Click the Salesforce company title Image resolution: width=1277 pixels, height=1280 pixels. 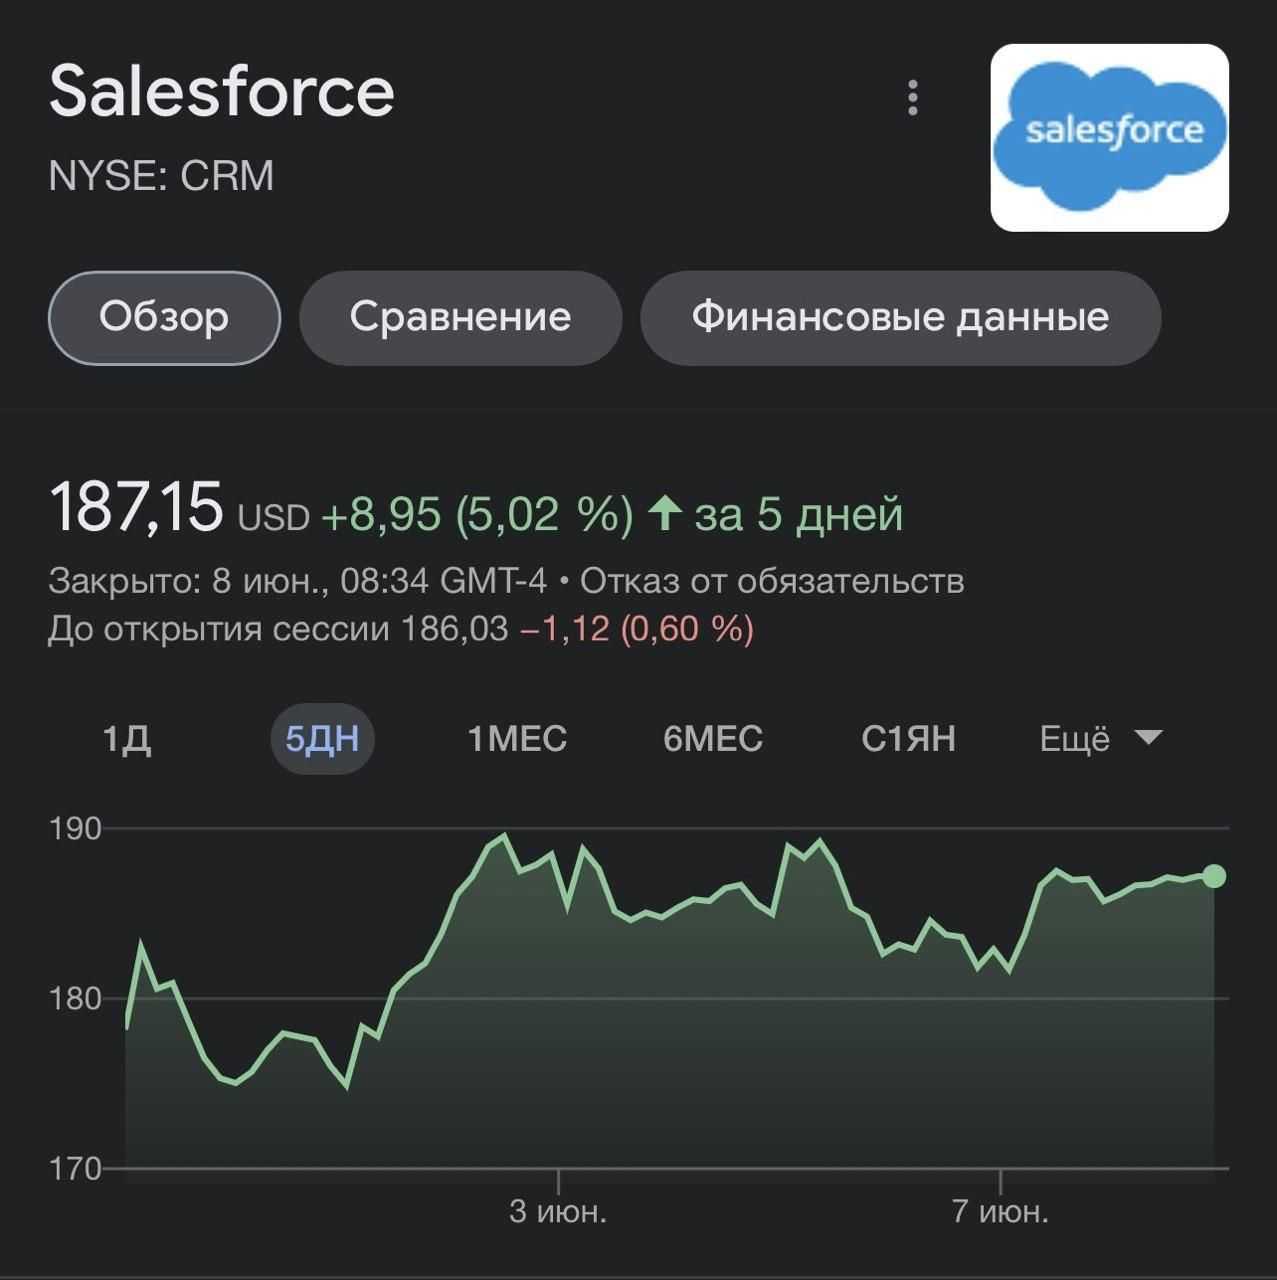coord(222,92)
